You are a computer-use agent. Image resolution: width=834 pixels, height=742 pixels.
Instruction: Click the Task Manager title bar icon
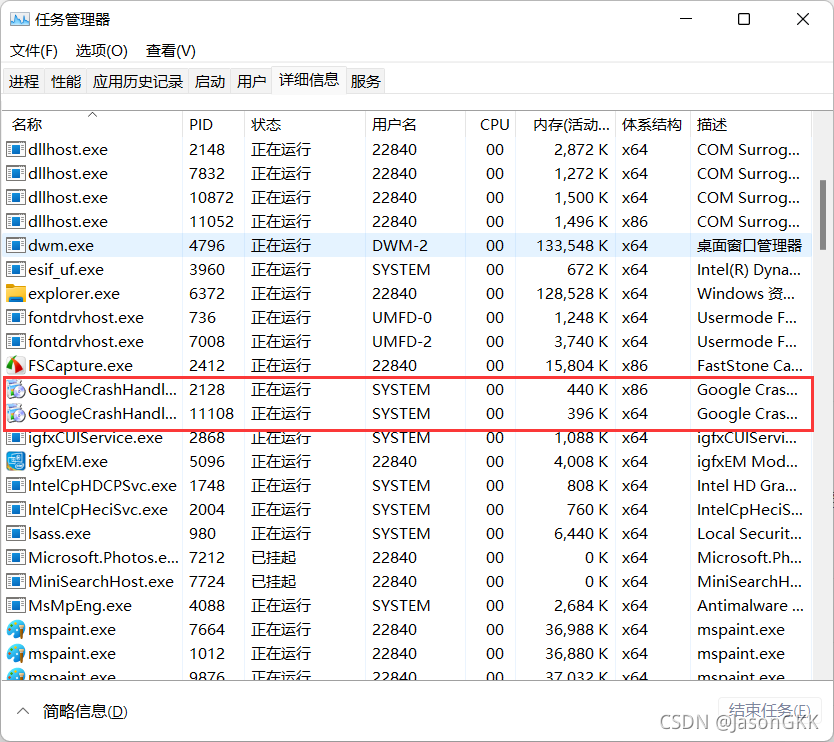point(20,20)
